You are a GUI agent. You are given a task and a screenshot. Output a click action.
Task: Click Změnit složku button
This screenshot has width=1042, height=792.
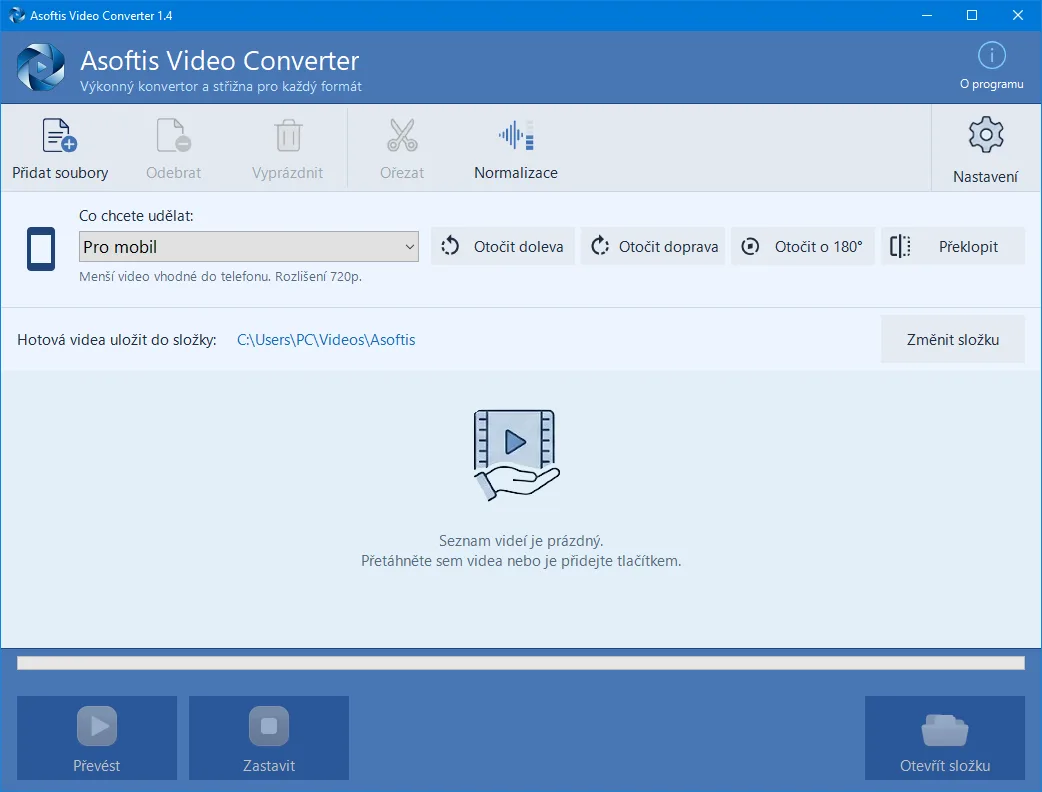point(953,340)
